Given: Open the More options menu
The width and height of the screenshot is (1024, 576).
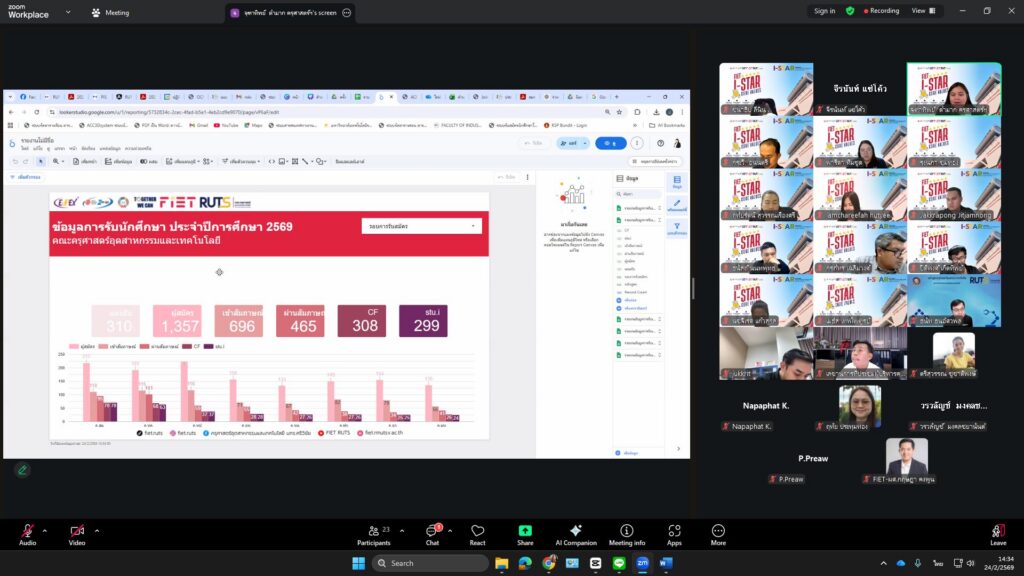Looking at the screenshot, I should 718,531.
